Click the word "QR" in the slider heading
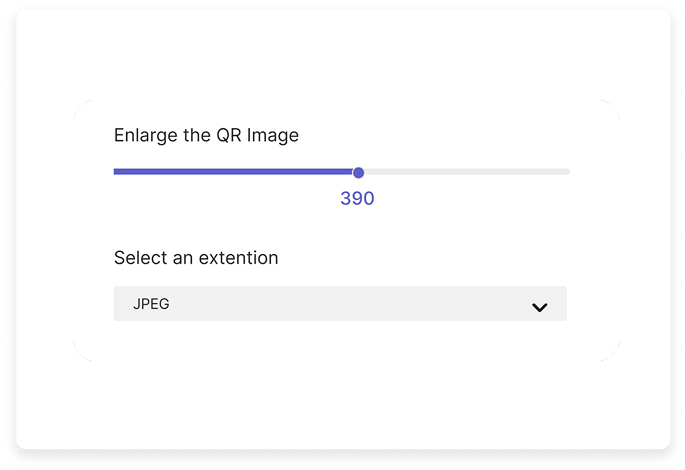 pos(229,135)
